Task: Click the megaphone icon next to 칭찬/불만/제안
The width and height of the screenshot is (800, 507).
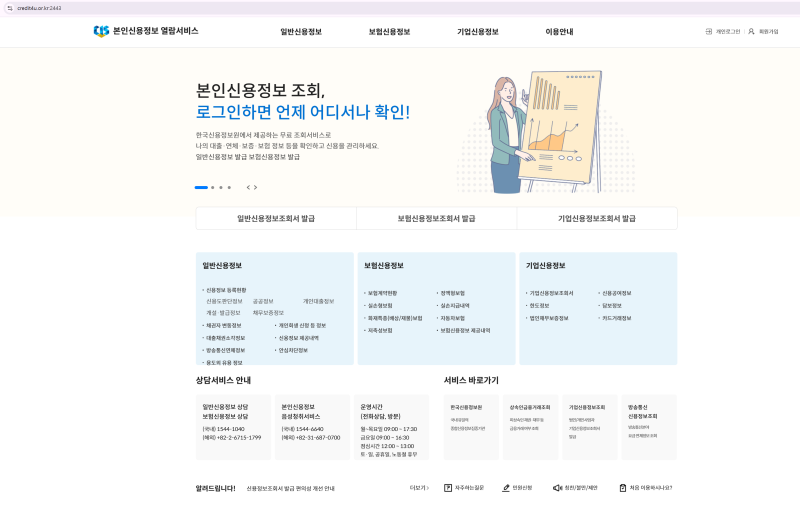Action: coord(558,488)
